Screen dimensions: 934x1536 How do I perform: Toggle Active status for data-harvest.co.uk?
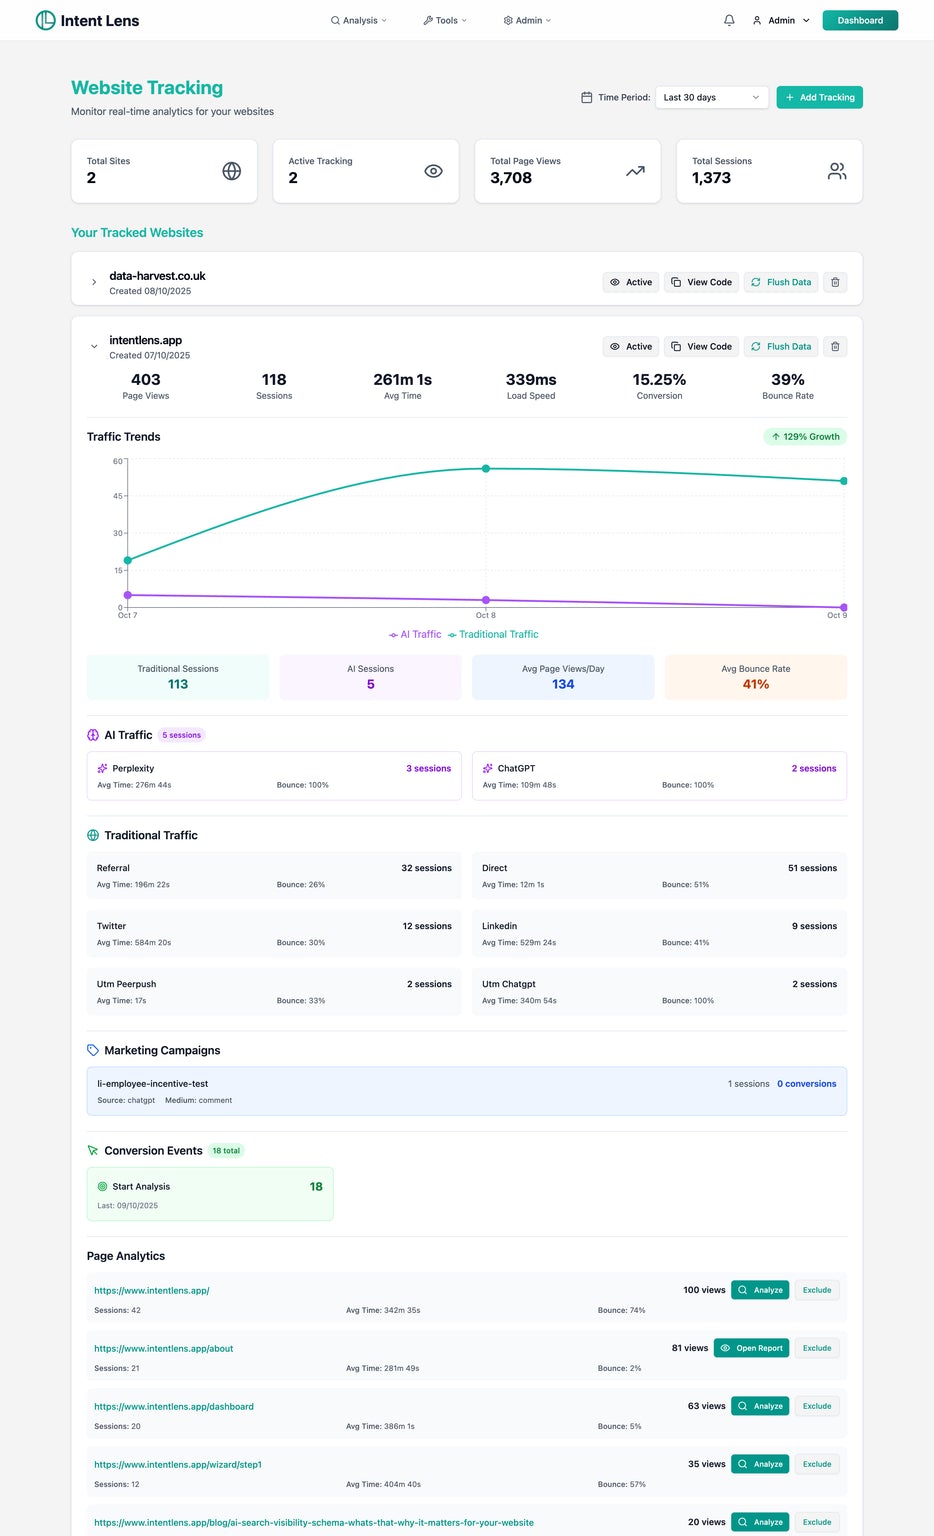pyautogui.click(x=631, y=282)
